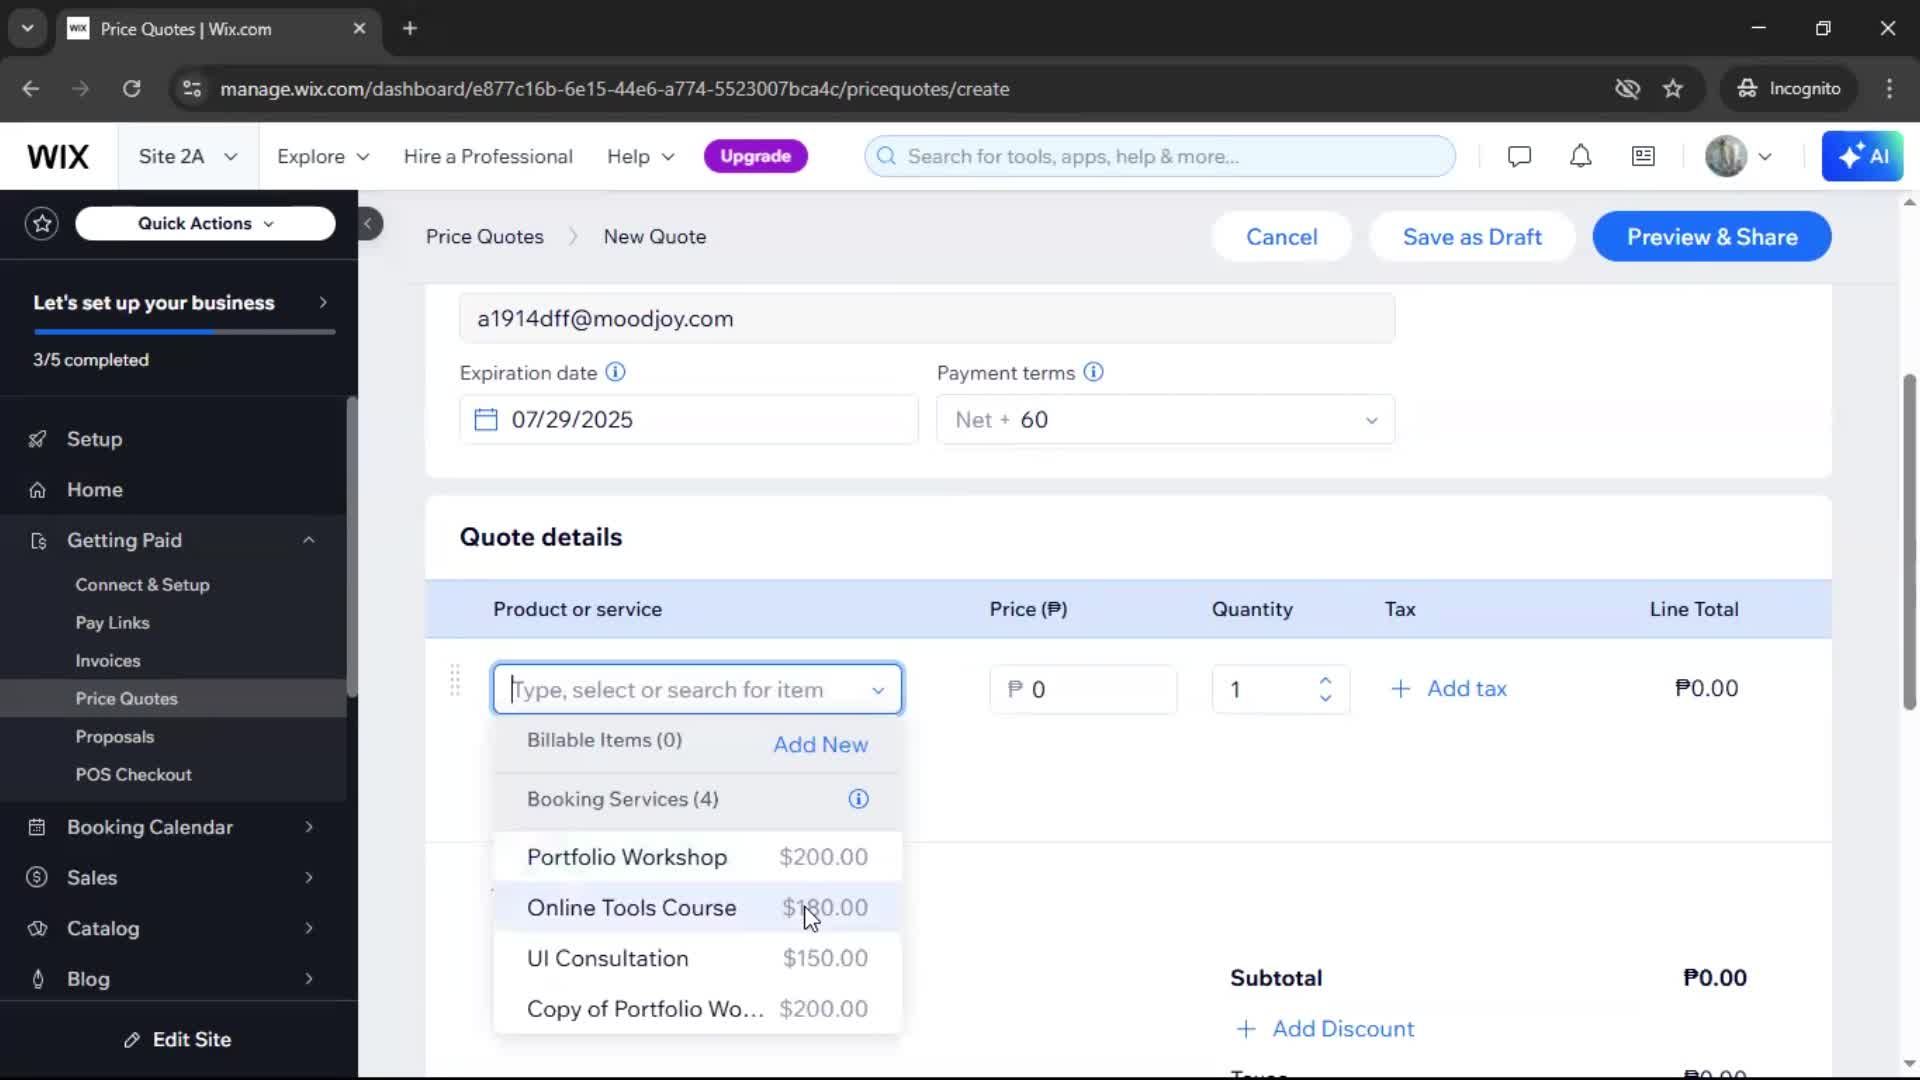Viewport: 1920px width, 1080px height.
Task: Open Connect & Setup in sidebar
Action: 142,585
